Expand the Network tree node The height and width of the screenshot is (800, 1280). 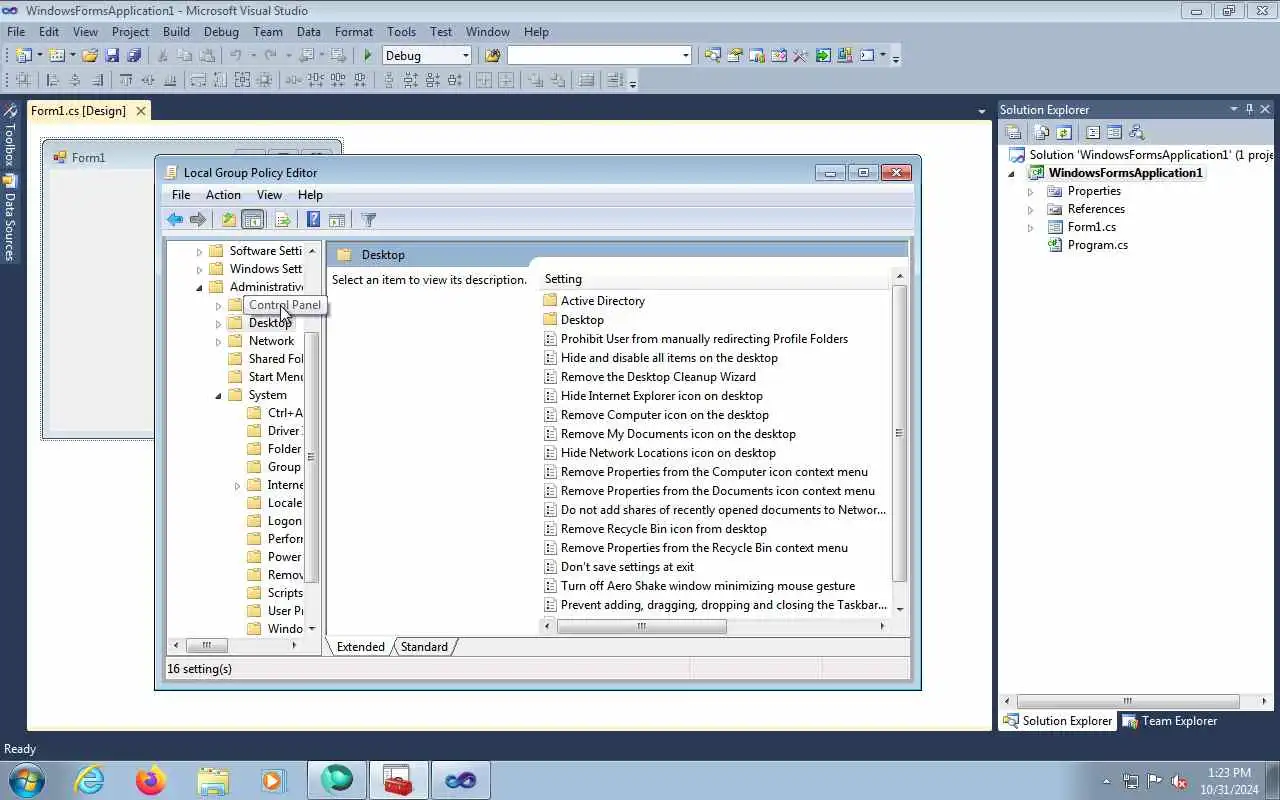coord(219,342)
